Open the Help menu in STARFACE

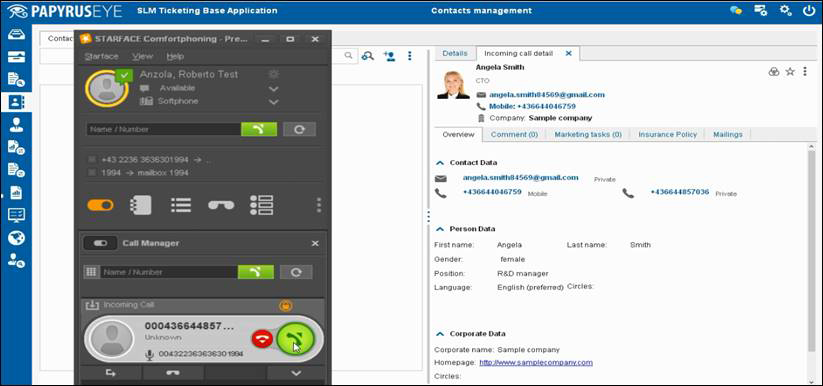point(175,56)
